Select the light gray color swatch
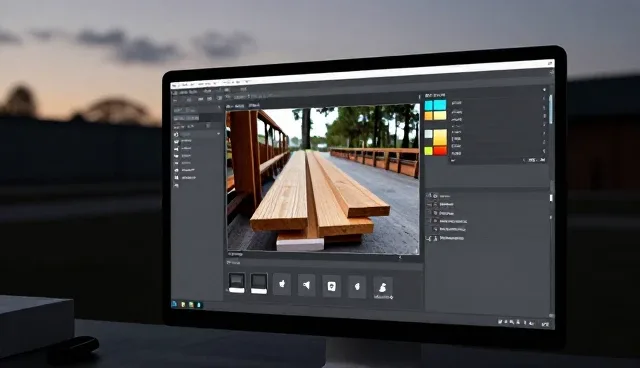Image resolution: width=640 pixels, height=368 pixels. tap(428, 134)
